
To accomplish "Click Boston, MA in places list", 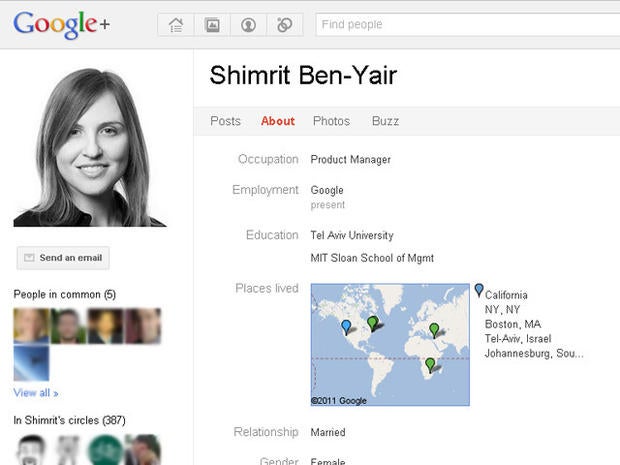I will tap(513, 324).
